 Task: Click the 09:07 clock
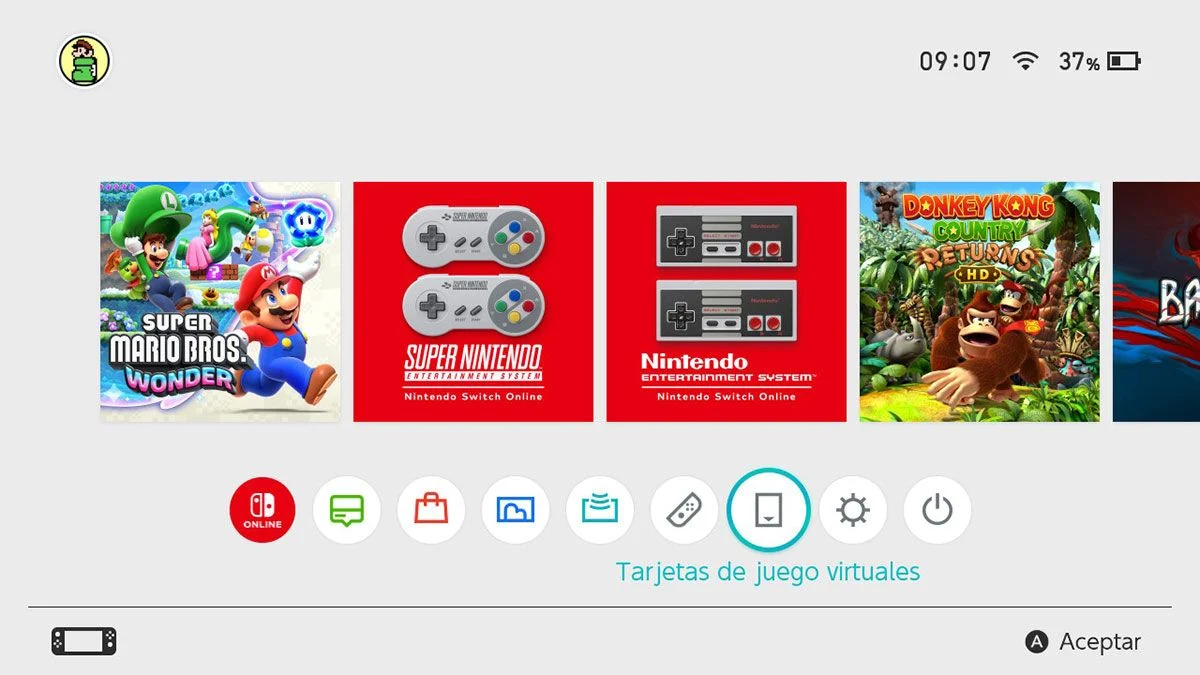(x=955, y=62)
